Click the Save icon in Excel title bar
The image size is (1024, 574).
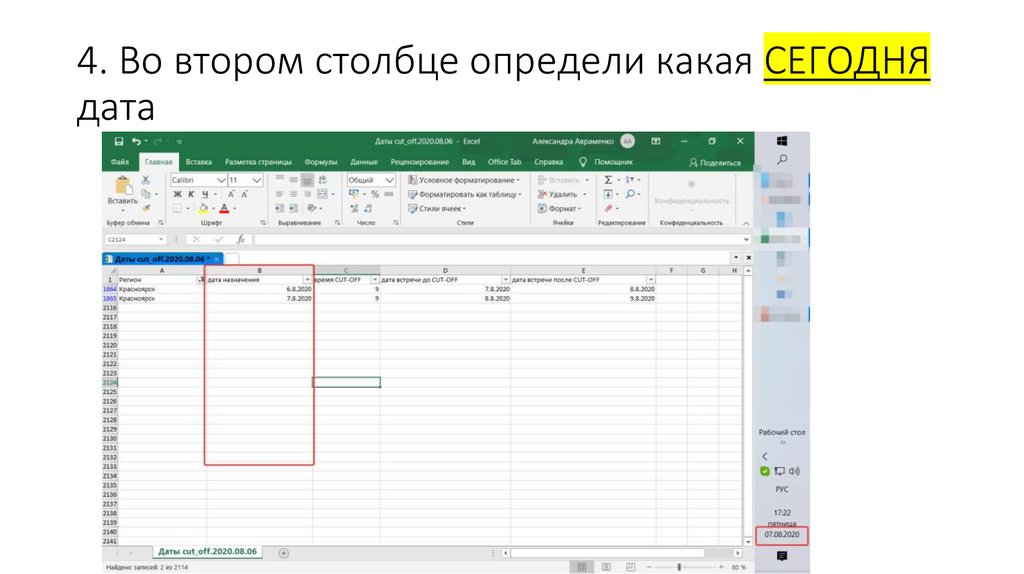pos(119,141)
